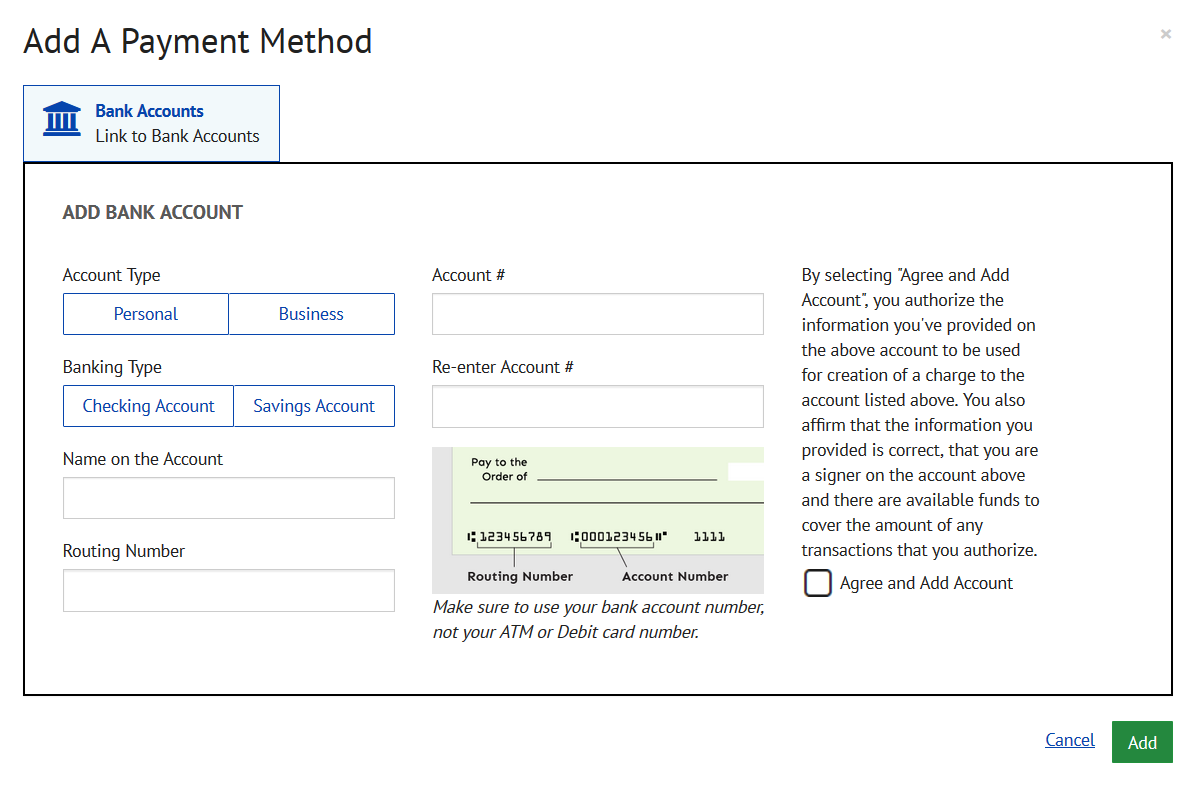Viewport: 1195px width, 785px height.
Task: Click the ATM or Debit card note
Action: point(598,620)
